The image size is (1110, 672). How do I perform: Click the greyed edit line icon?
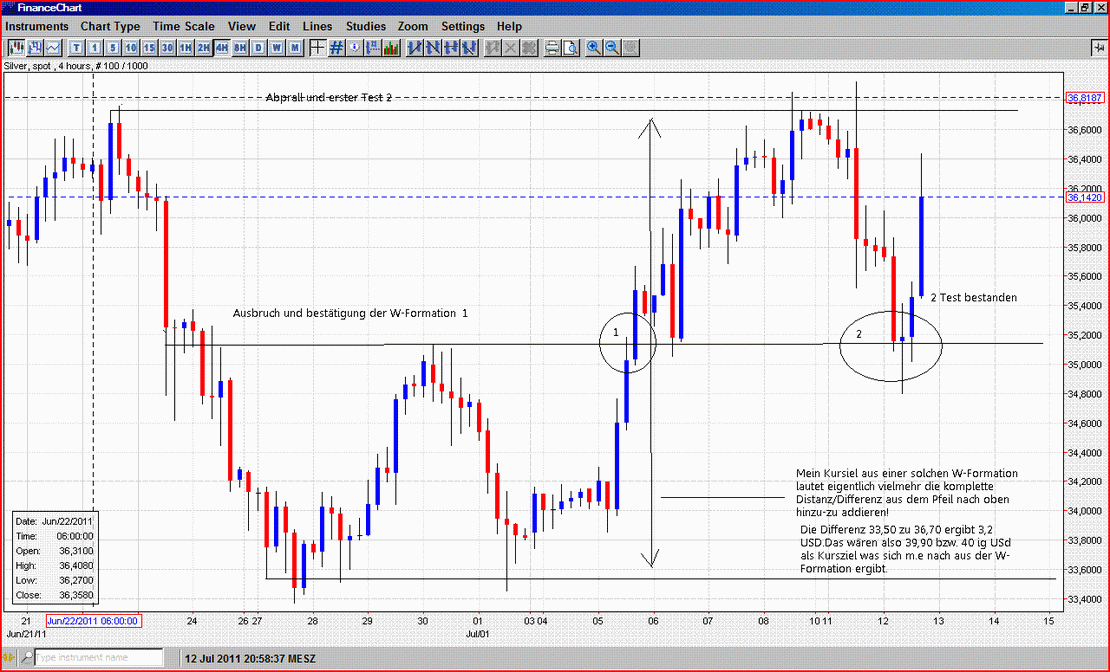coord(493,47)
